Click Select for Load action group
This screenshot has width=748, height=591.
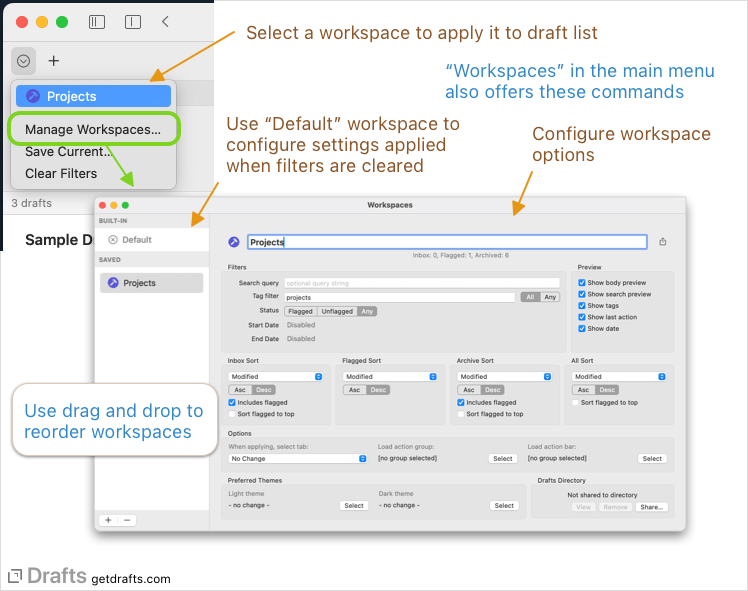tap(503, 459)
